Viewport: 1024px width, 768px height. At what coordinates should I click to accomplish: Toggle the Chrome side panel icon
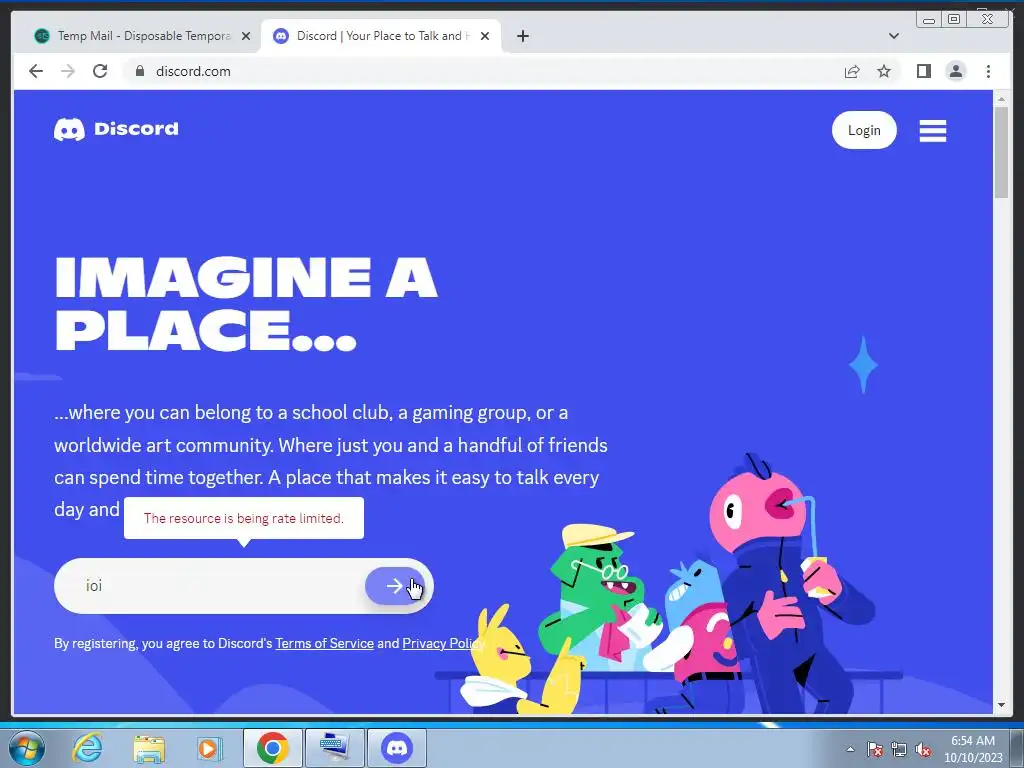tap(923, 71)
